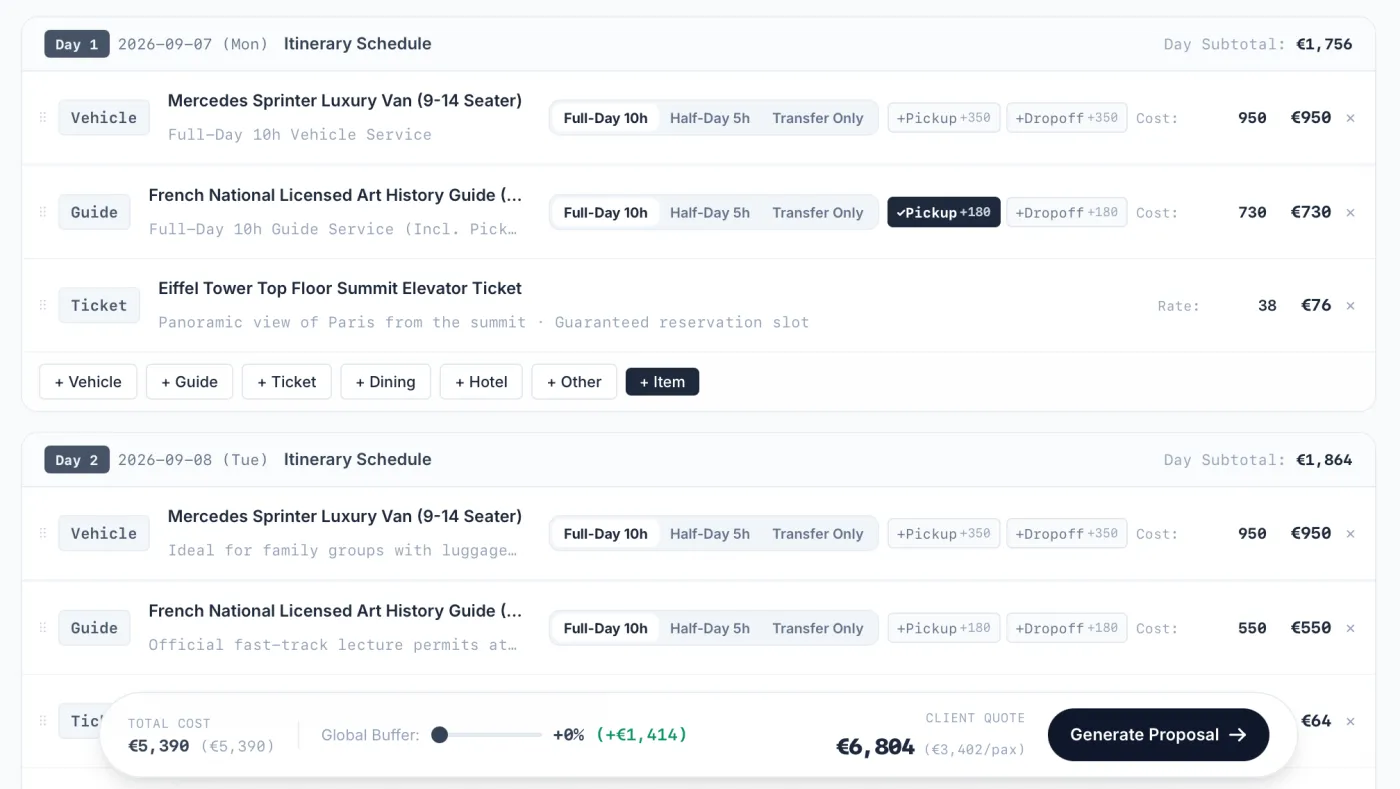1400x789 pixels.
Task: Remove the Day 1 Guide row
Action: click(x=1350, y=213)
